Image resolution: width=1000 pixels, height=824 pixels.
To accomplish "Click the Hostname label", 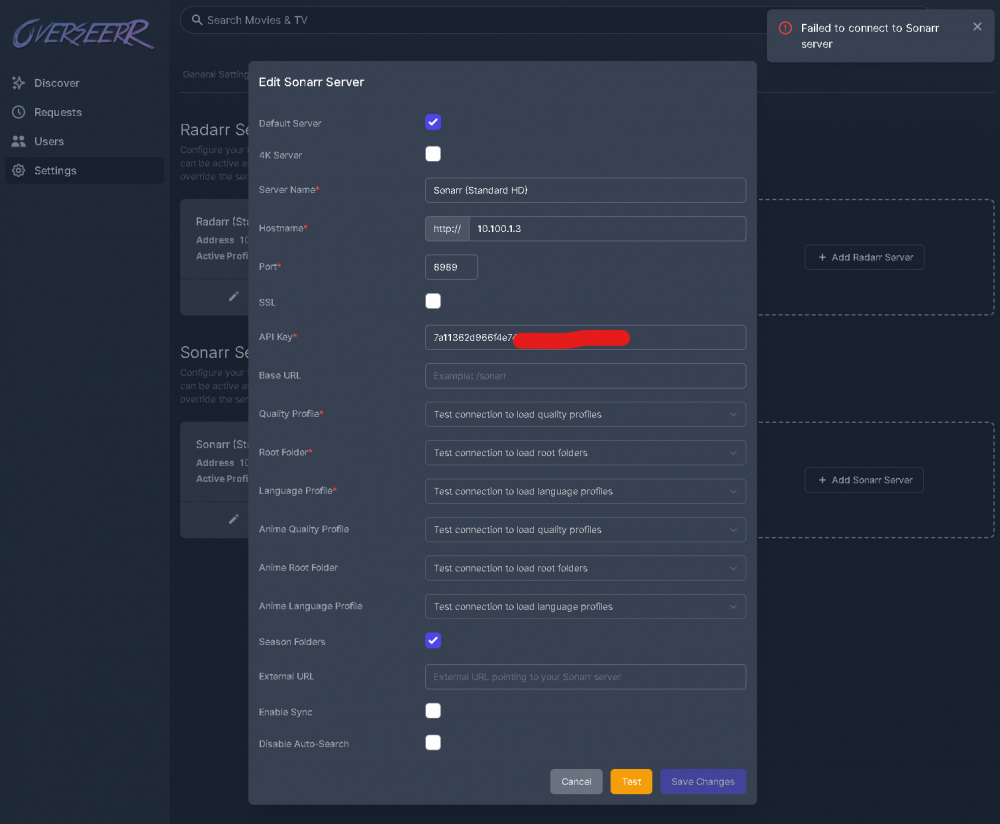I will 283,228.
